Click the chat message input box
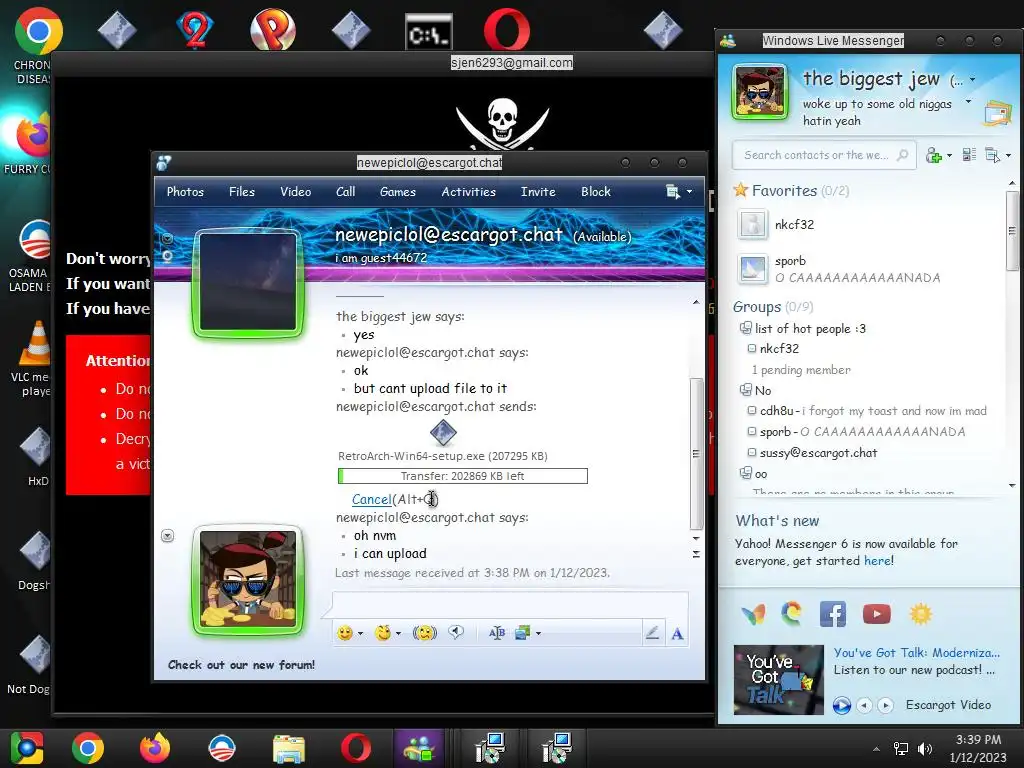The height and width of the screenshot is (768, 1024). pyautogui.click(x=510, y=604)
